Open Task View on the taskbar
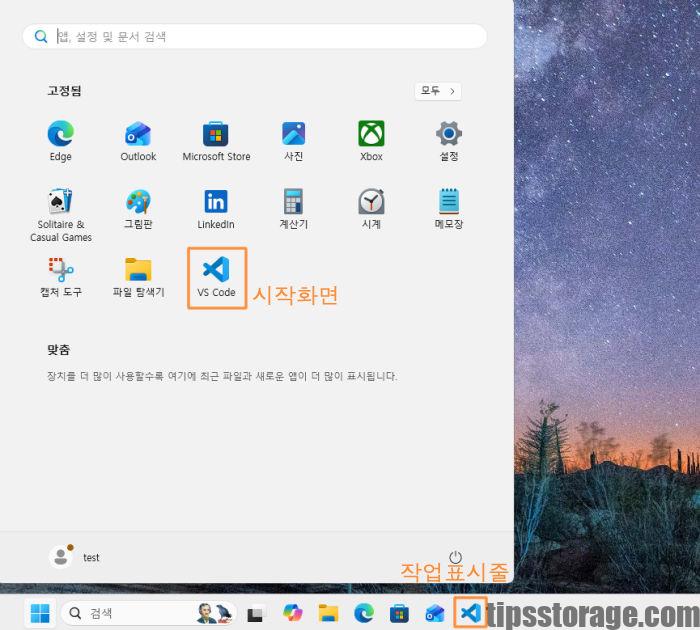700x630 pixels. tap(256, 613)
